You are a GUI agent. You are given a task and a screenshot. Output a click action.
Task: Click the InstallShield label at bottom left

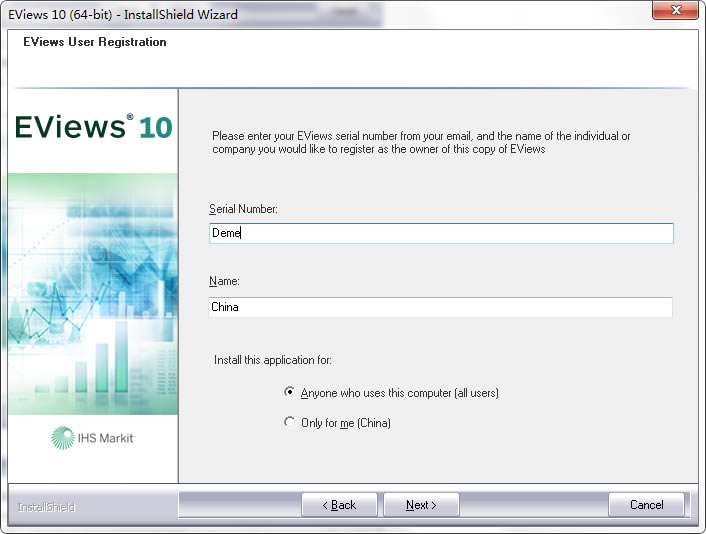(x=46, y=507)
